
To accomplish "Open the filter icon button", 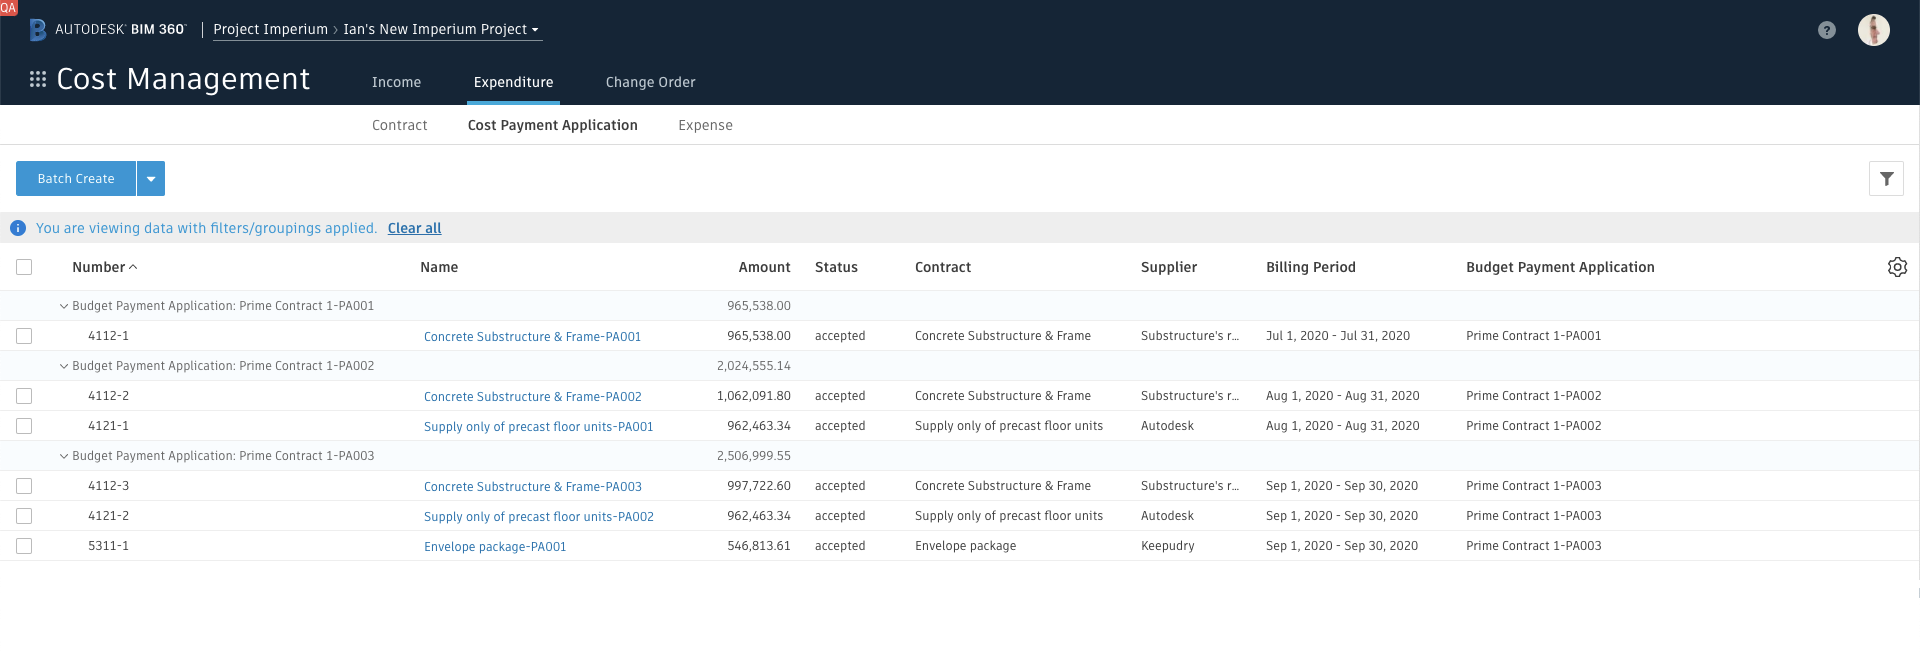I will click(1886, 179).
